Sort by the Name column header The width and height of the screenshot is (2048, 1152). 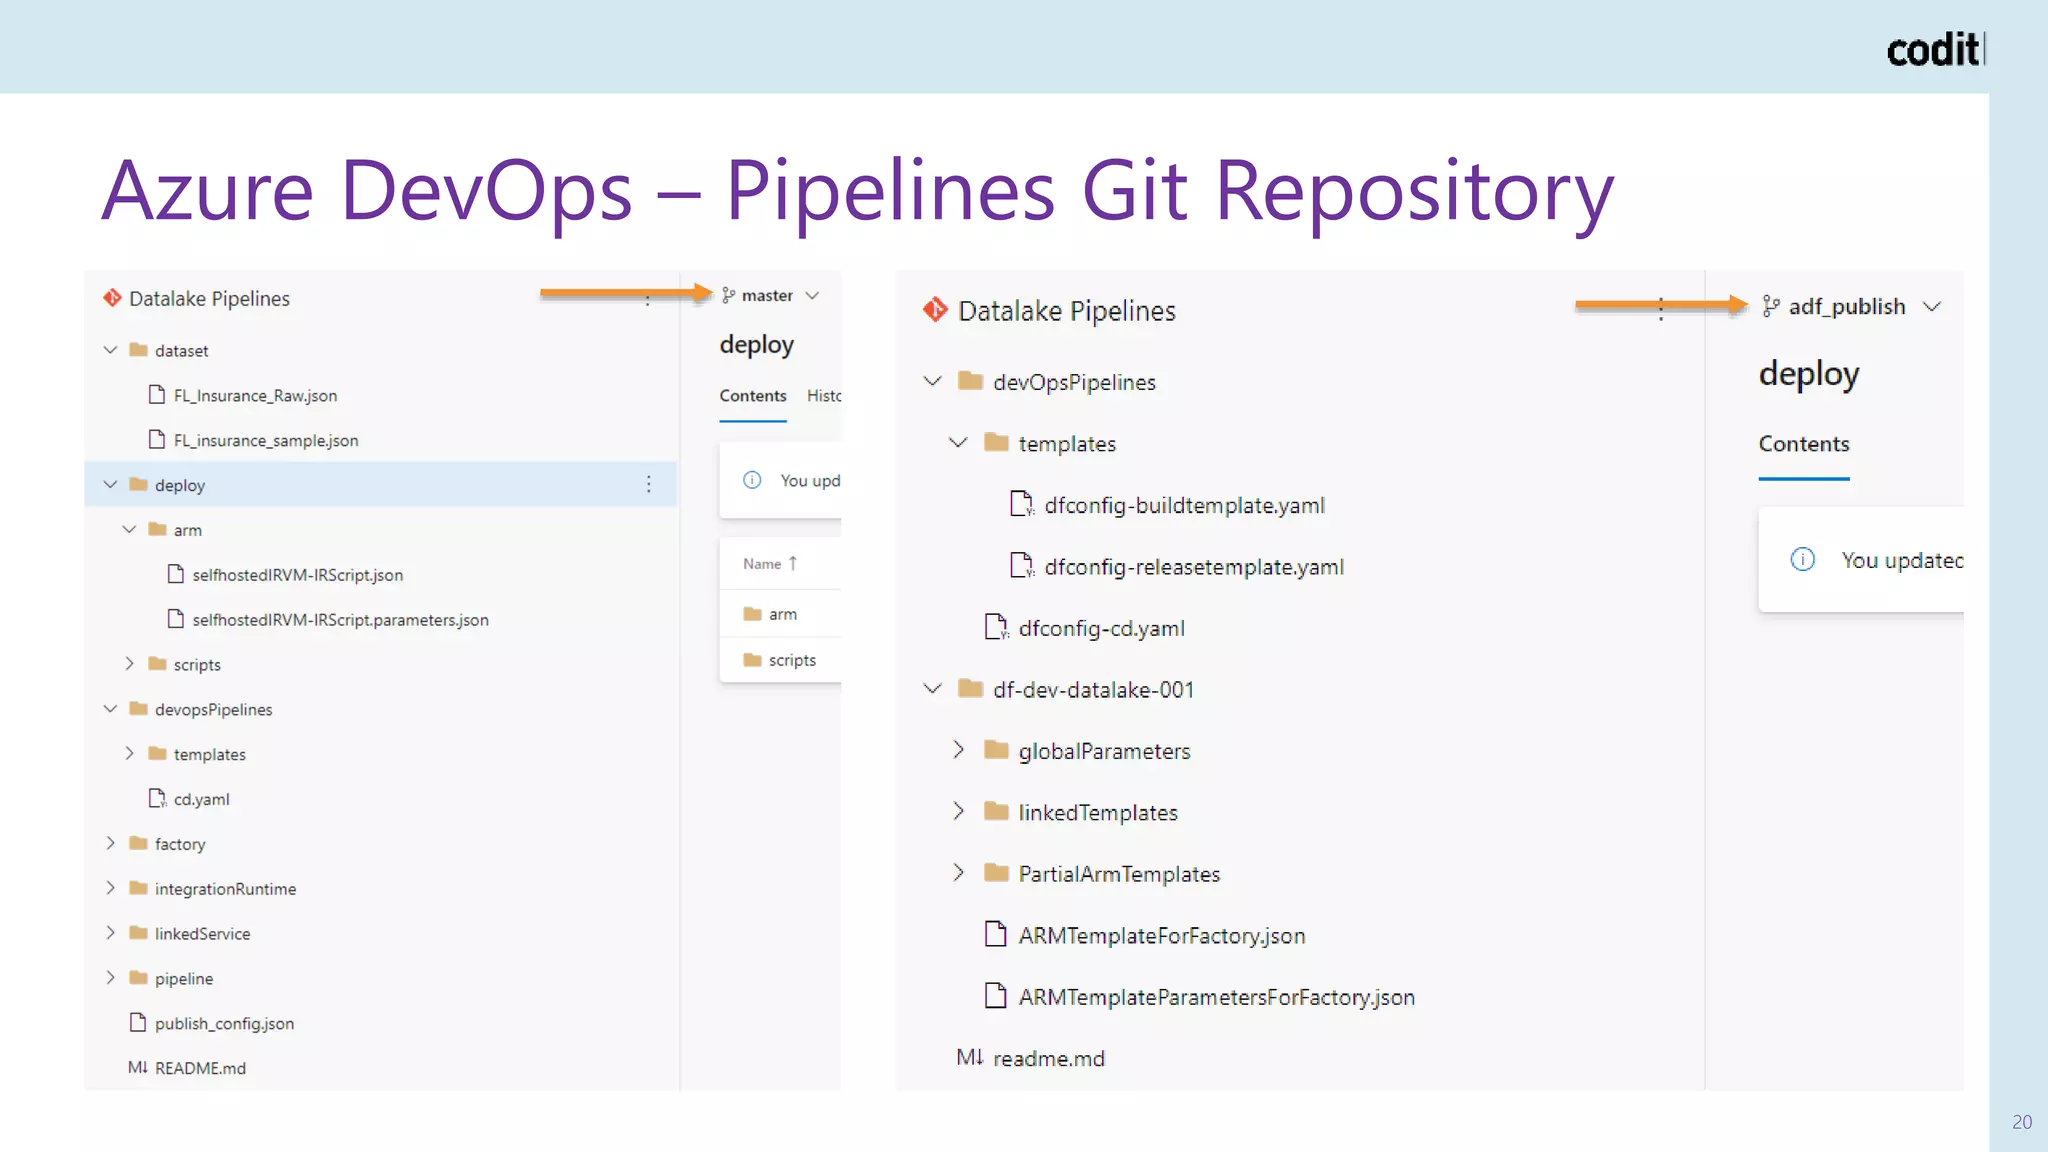click(770, 564)
